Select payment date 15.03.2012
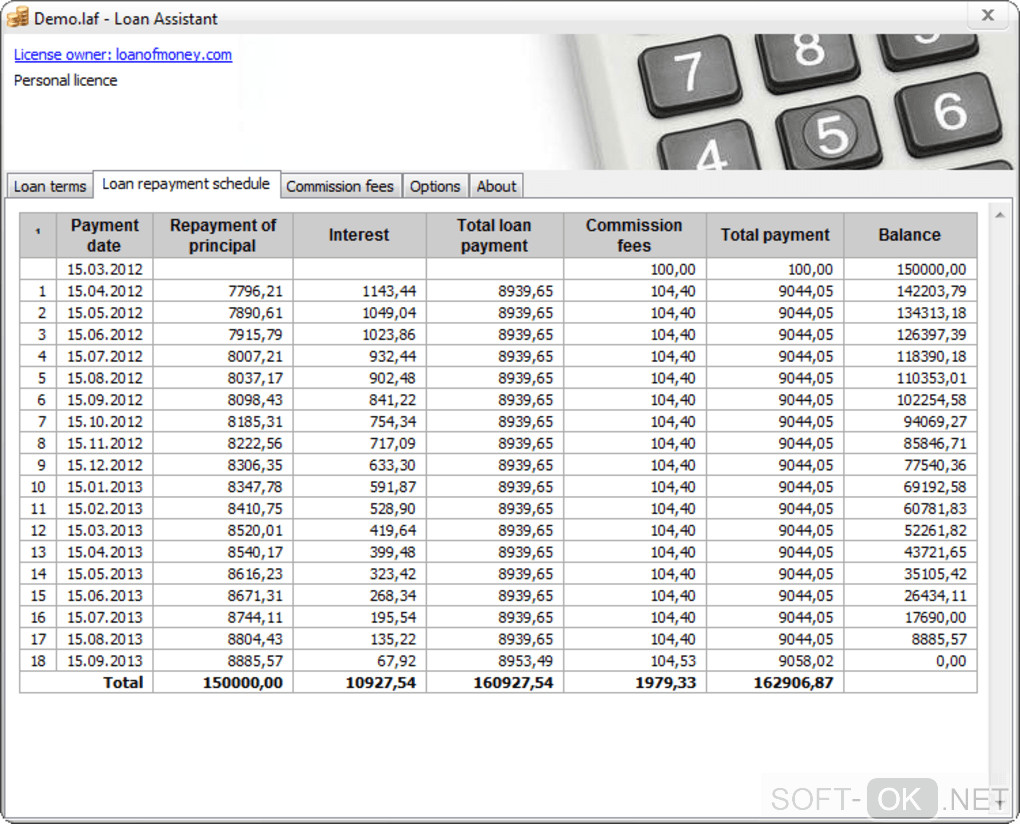The width and height of the screenshot is (1020, 824). [104, 269]
